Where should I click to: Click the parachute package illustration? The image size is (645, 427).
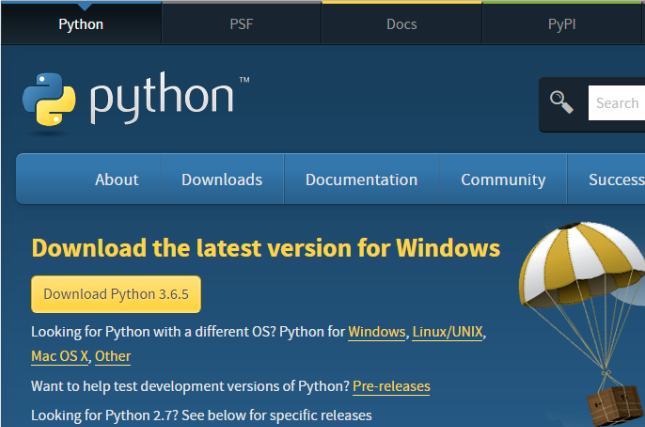[582, 323]
